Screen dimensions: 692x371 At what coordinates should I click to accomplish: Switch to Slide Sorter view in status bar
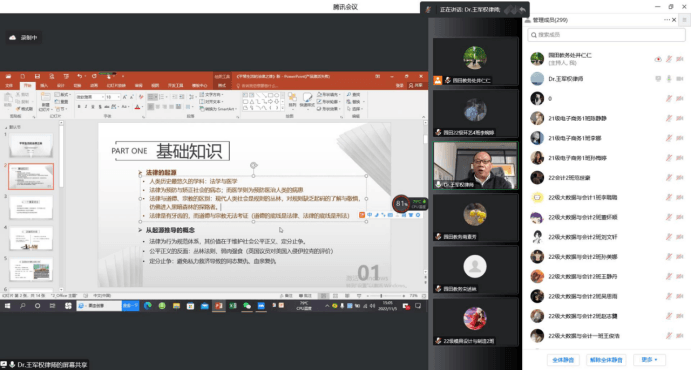click(x=335, y=296)
